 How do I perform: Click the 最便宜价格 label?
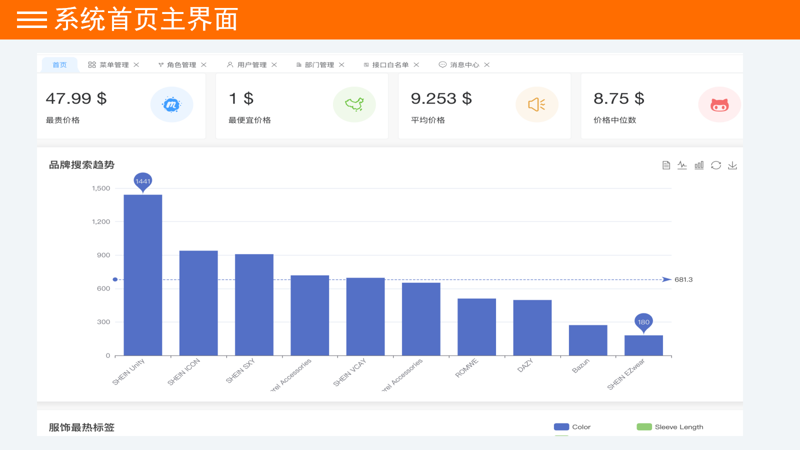click(x=249, y=120)
